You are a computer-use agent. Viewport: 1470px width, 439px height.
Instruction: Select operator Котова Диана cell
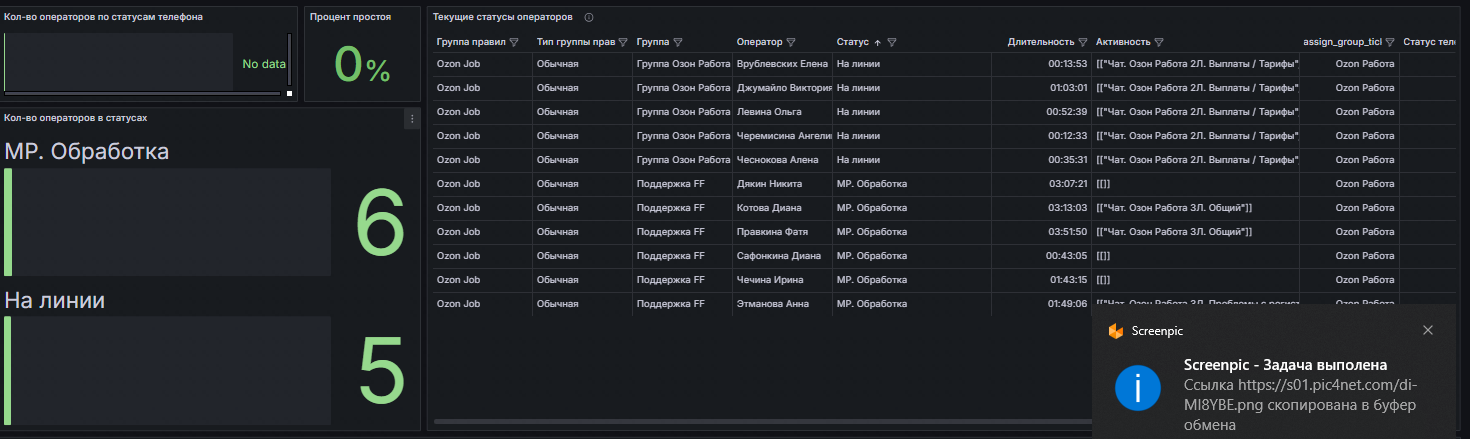782,208
